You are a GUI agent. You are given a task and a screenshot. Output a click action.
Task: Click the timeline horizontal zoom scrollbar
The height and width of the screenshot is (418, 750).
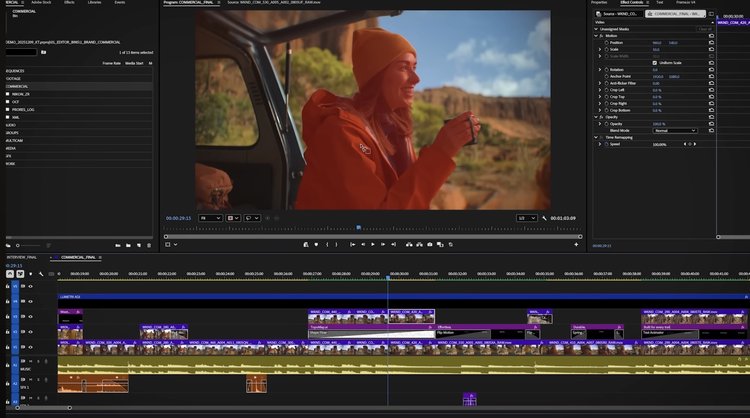pos(44,408)
